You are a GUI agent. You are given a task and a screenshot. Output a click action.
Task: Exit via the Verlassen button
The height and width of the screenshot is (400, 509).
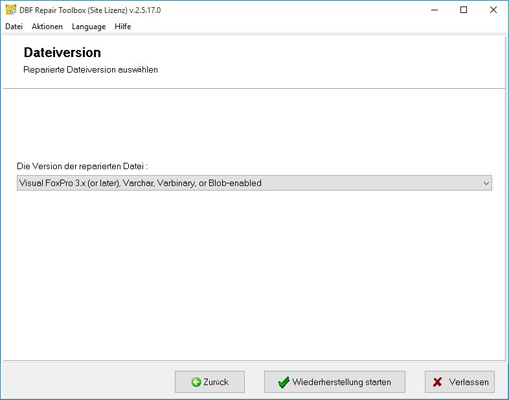tap(460, 382)
